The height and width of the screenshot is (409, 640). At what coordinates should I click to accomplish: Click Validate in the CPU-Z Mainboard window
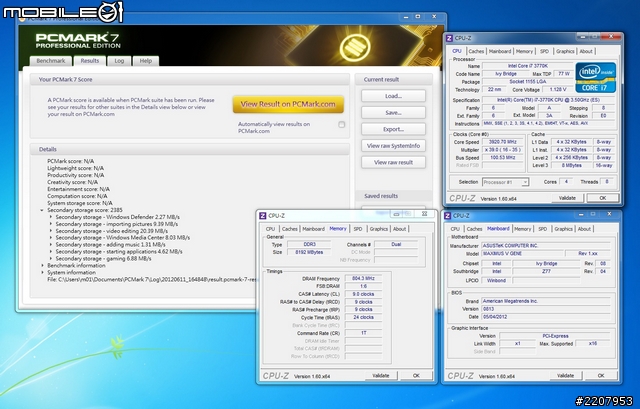(x=566, y=376)
